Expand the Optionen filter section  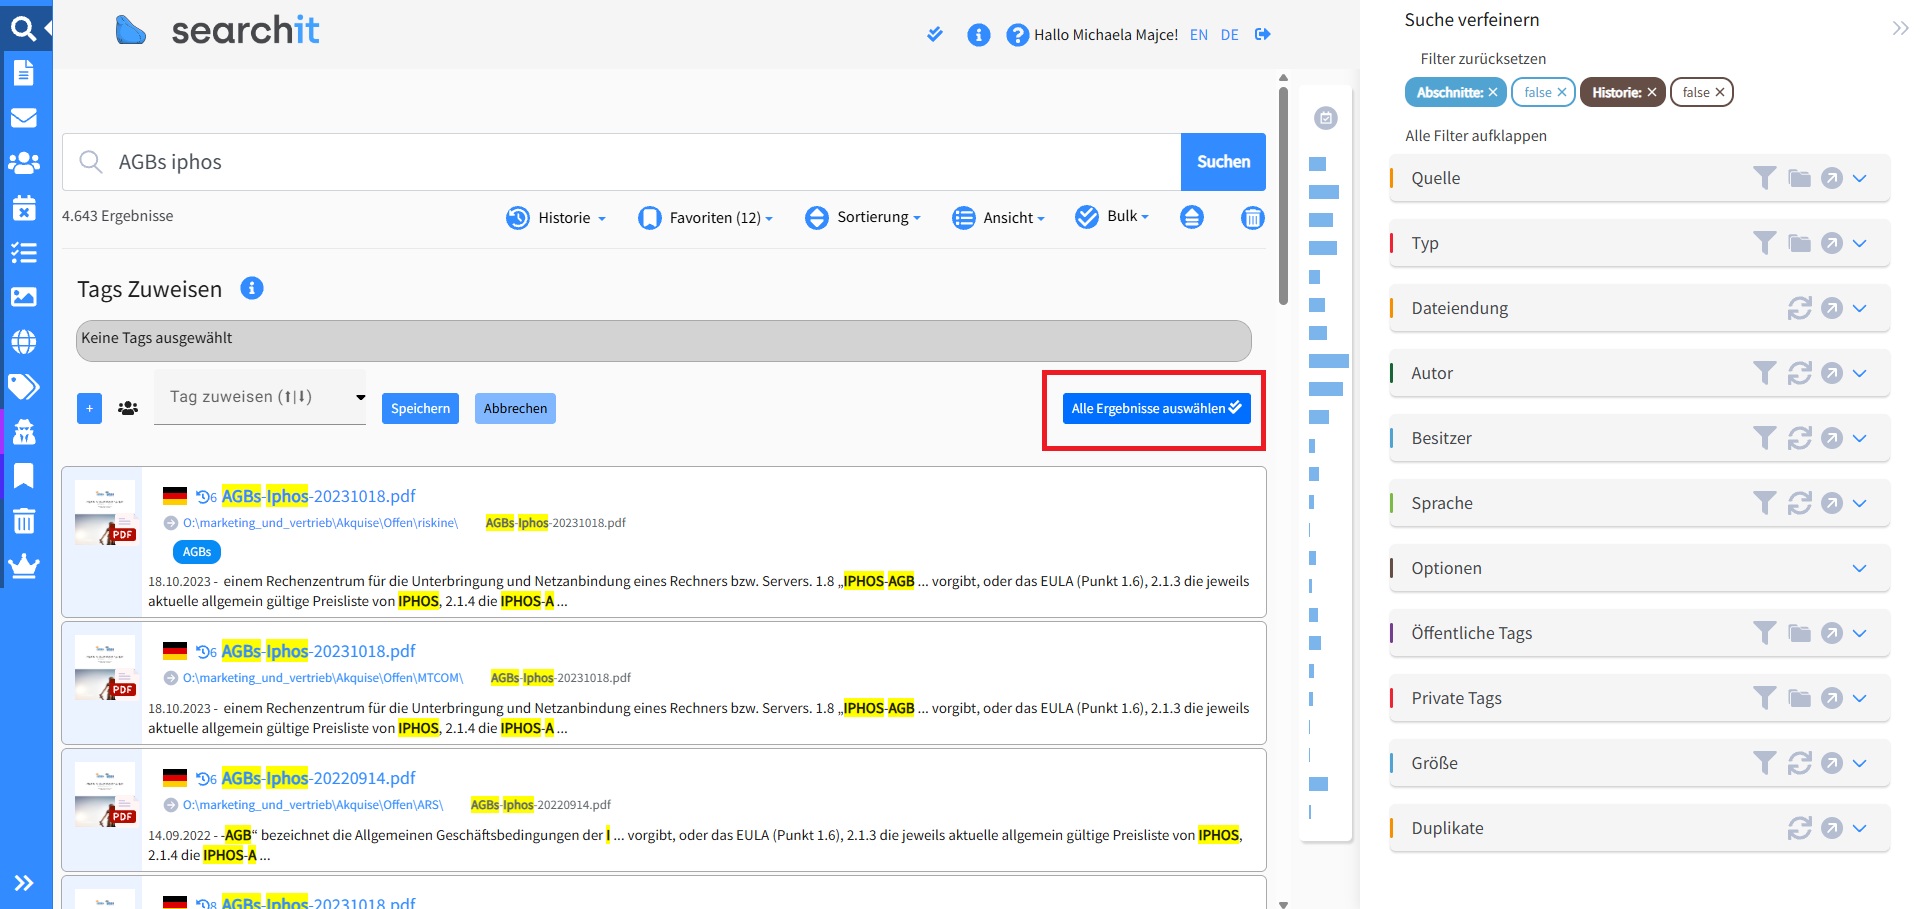(x=1859, y=568)
